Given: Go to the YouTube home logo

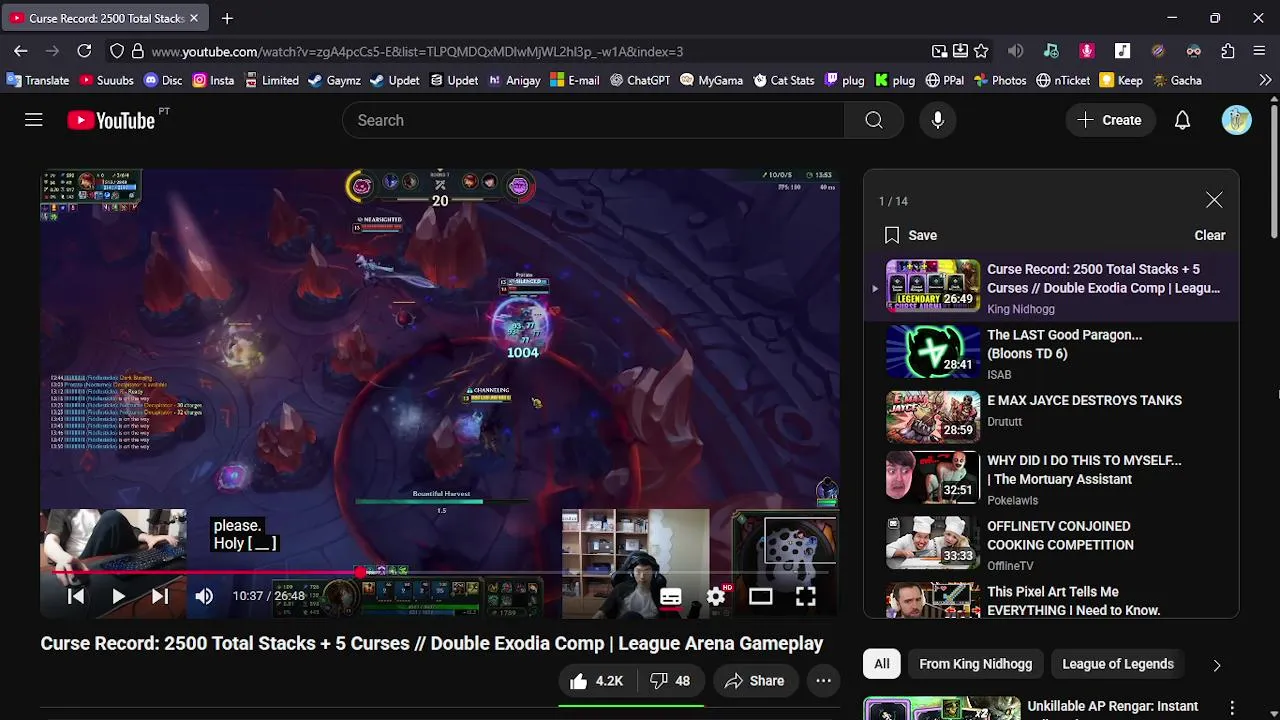Looking at the screenshot, I should pyautogui.click(x=110, y=120).
